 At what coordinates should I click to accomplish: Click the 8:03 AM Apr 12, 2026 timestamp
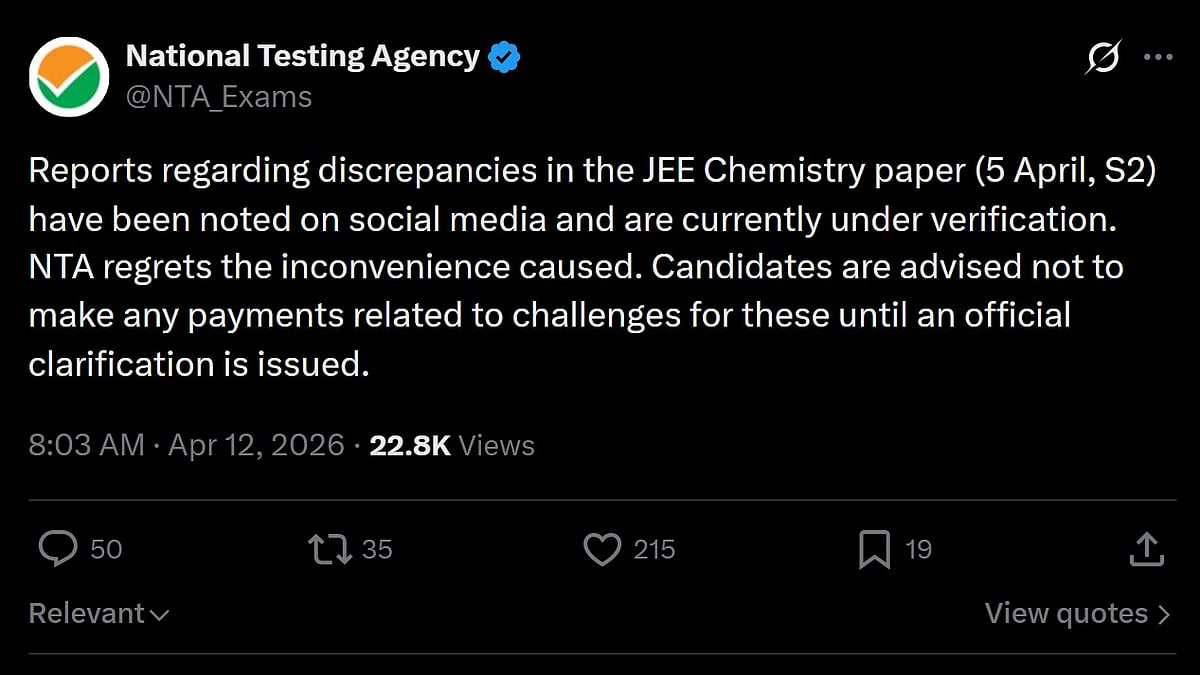point(185,445)
